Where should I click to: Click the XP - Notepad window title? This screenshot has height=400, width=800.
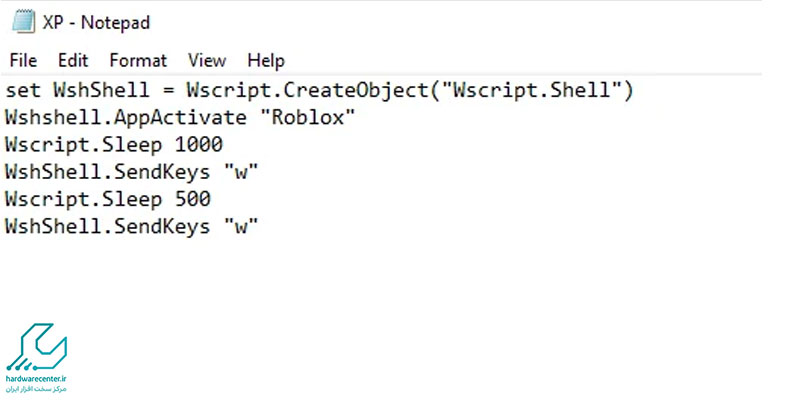coord(96,23)
